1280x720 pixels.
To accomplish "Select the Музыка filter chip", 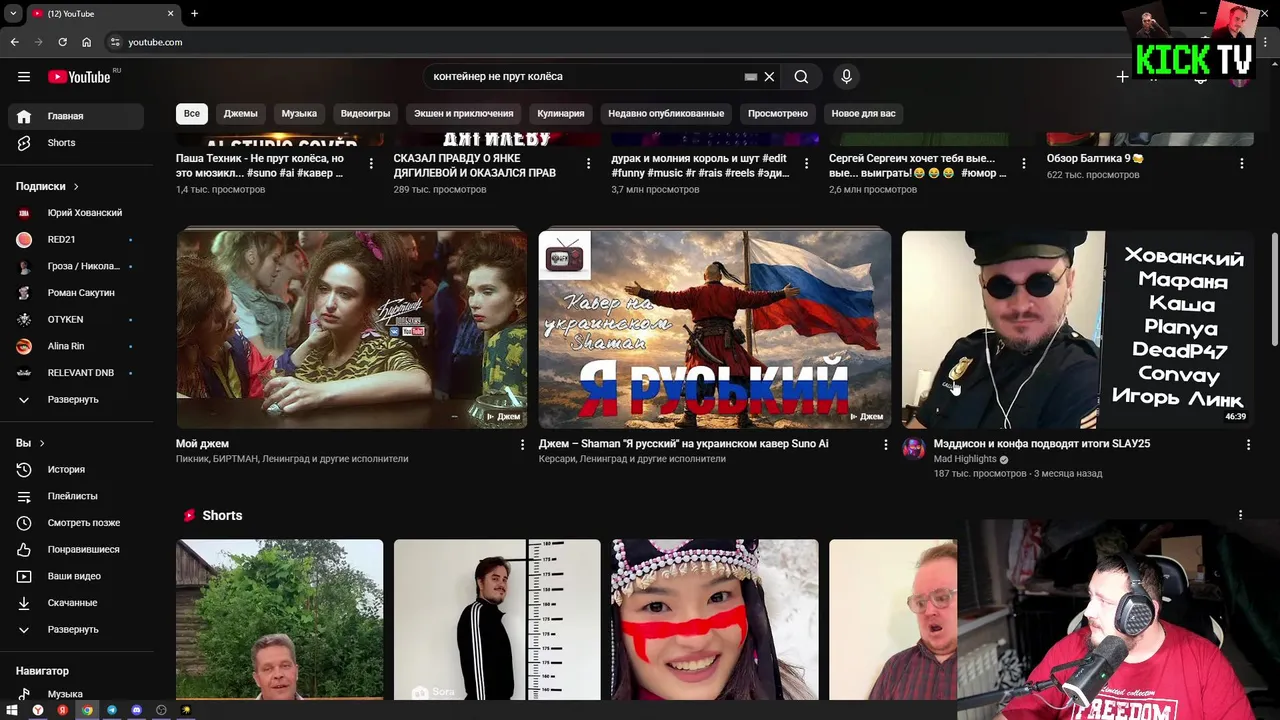I will tap(299, 113).
